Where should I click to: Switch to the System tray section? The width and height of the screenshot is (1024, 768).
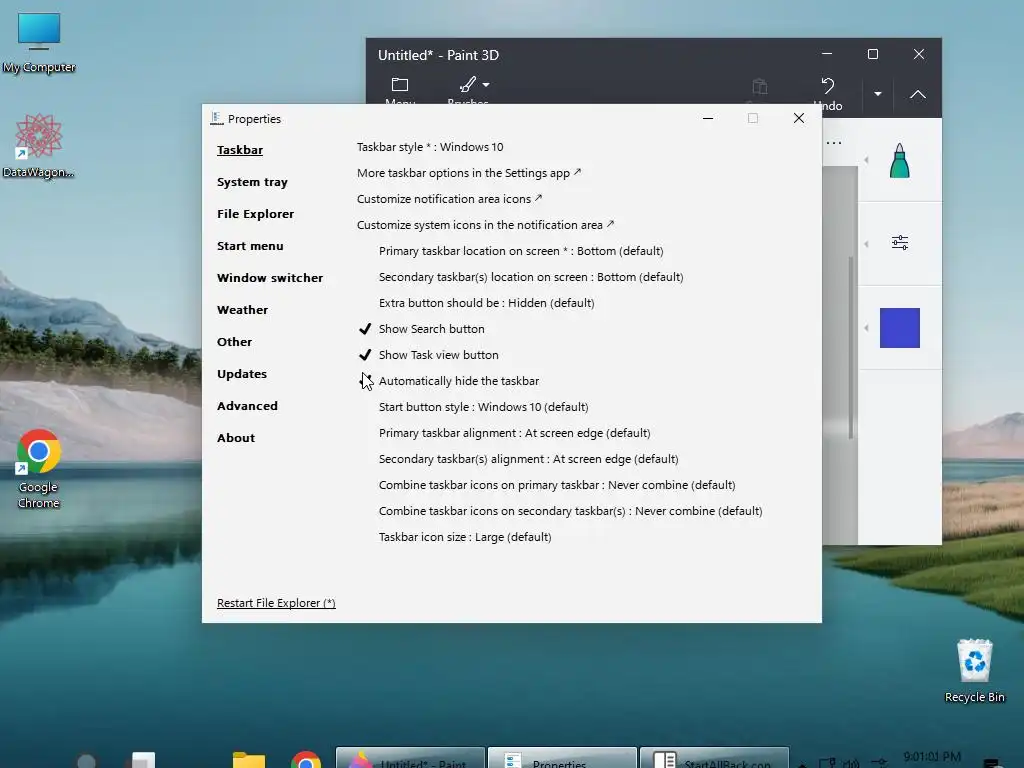pos(252,182)
